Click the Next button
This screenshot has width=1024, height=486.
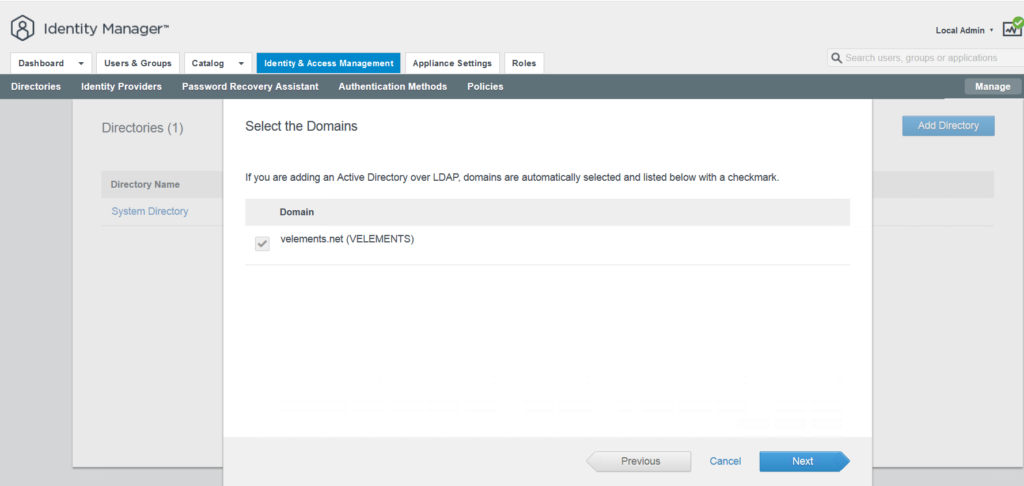(x=802, y=461)
